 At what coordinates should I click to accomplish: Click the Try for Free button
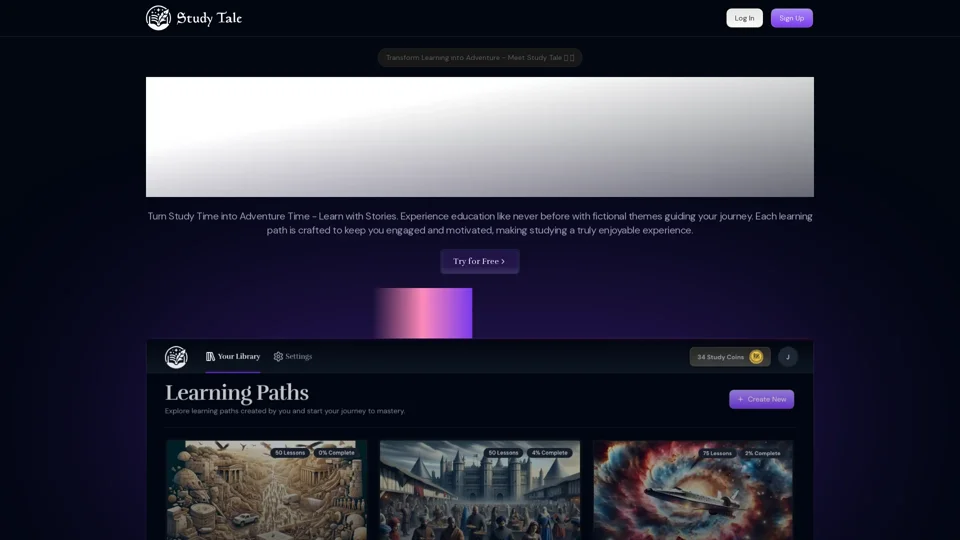479,261
